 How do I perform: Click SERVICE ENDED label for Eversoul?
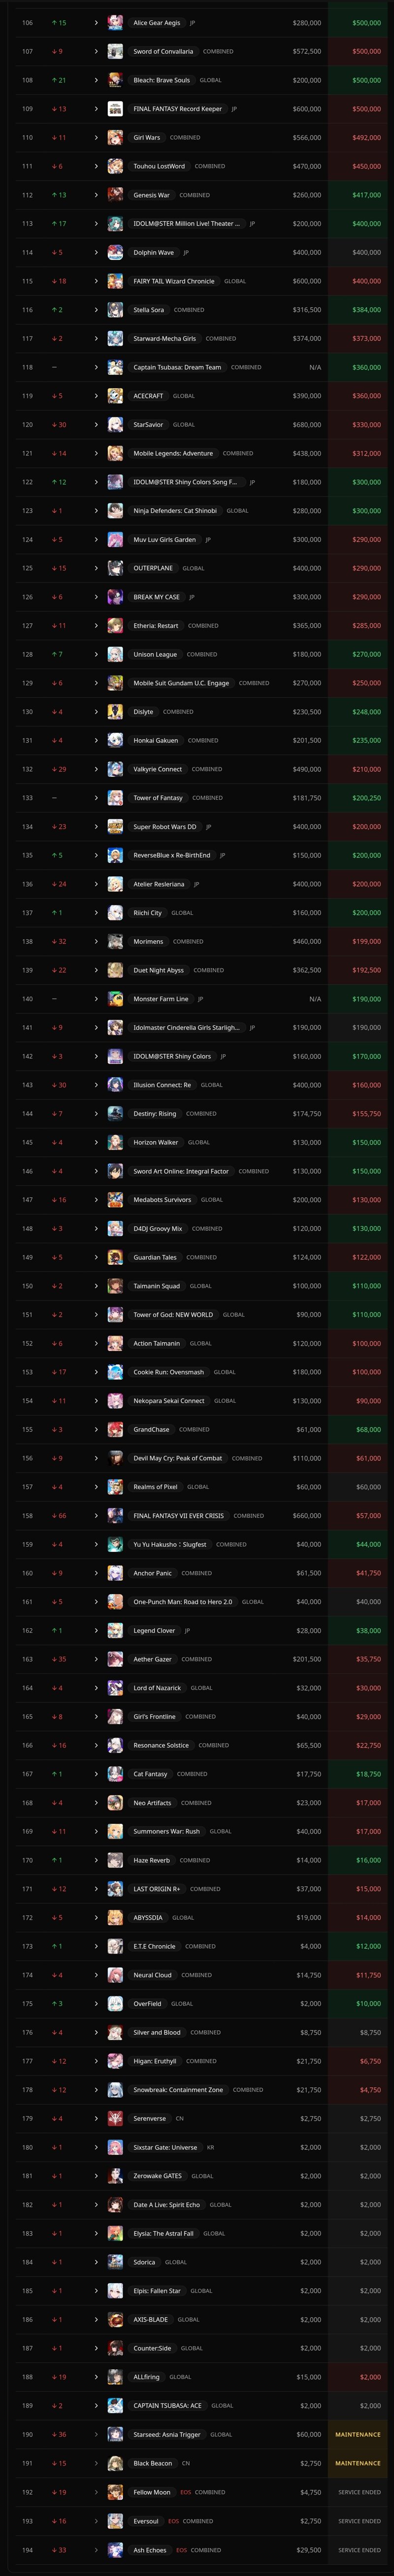tap(359, 2520)
